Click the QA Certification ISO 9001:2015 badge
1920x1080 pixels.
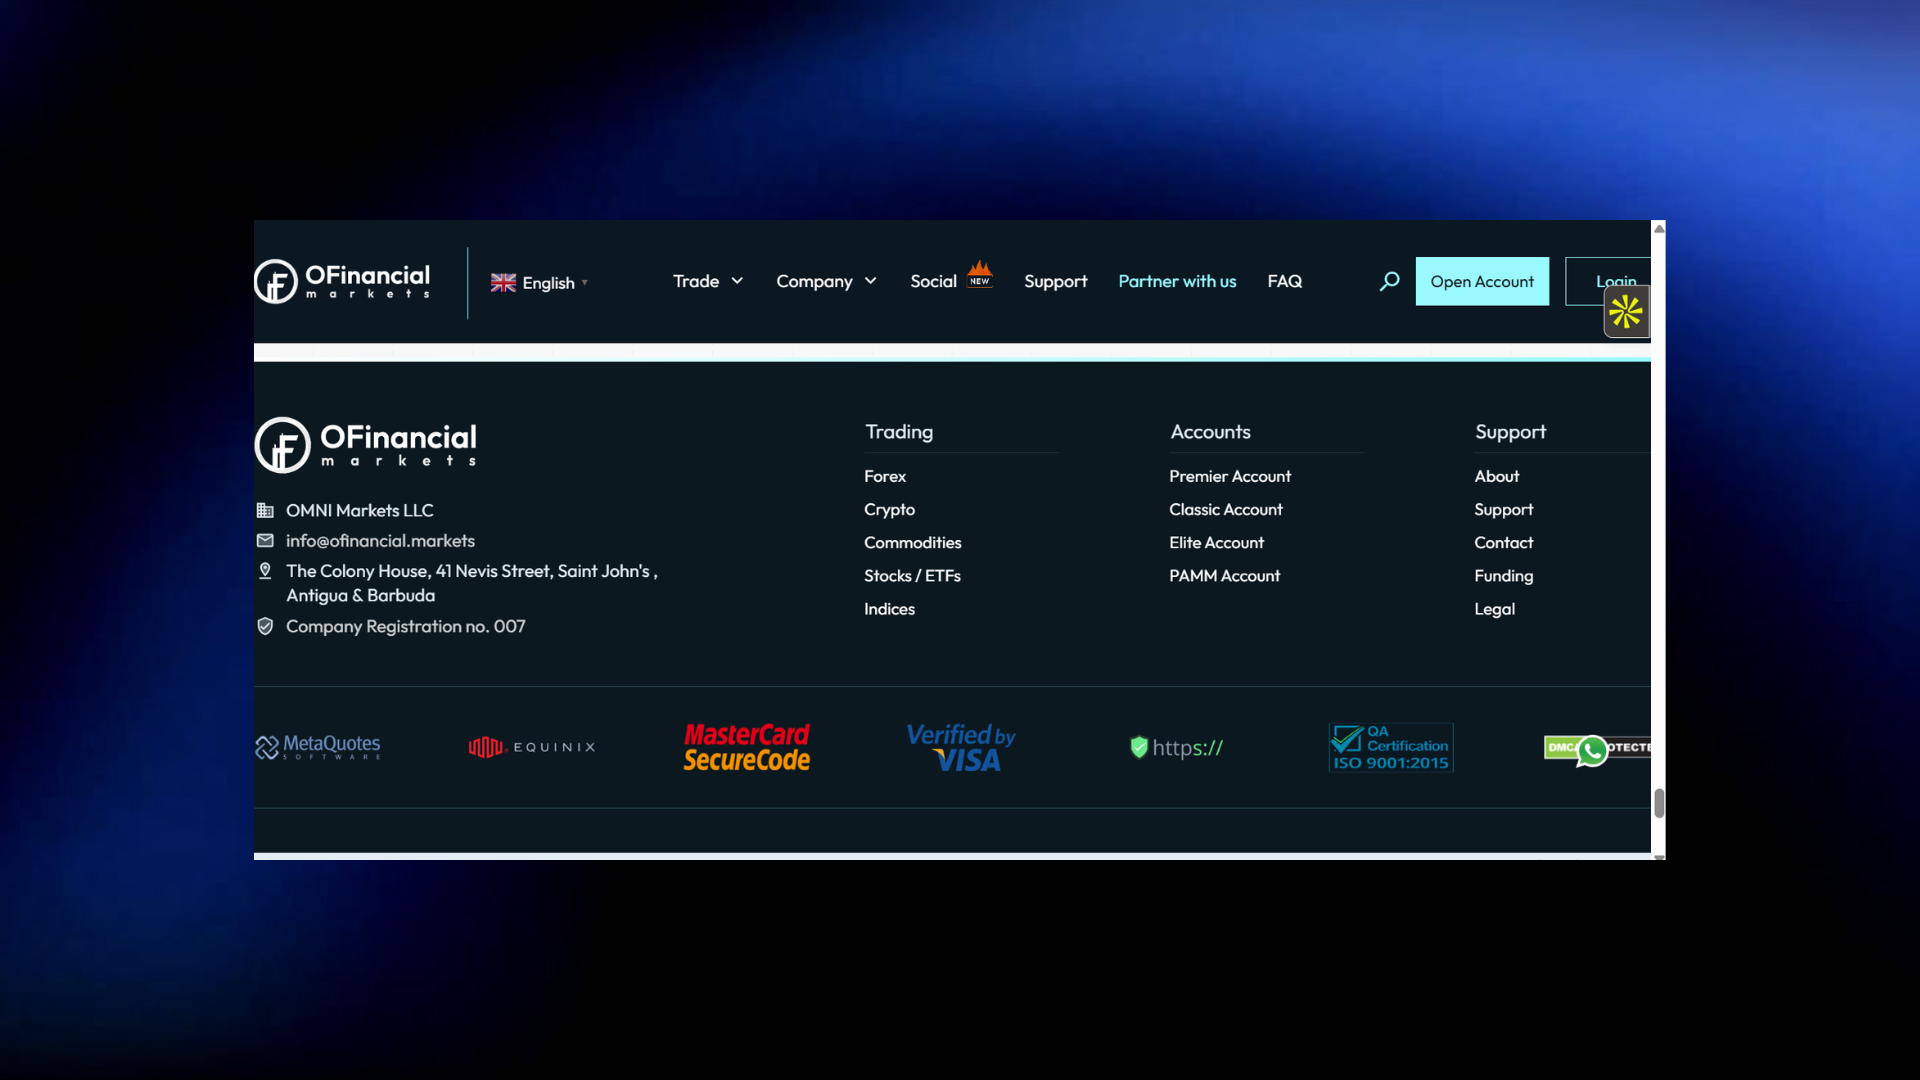pos(1390,747)
